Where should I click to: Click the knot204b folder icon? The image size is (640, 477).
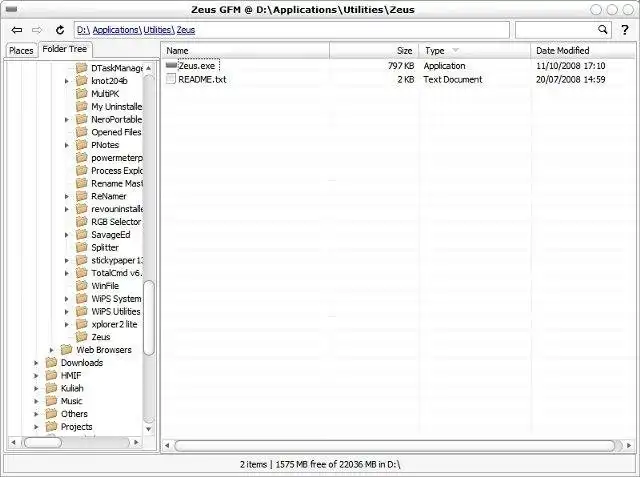coord(82,81)
